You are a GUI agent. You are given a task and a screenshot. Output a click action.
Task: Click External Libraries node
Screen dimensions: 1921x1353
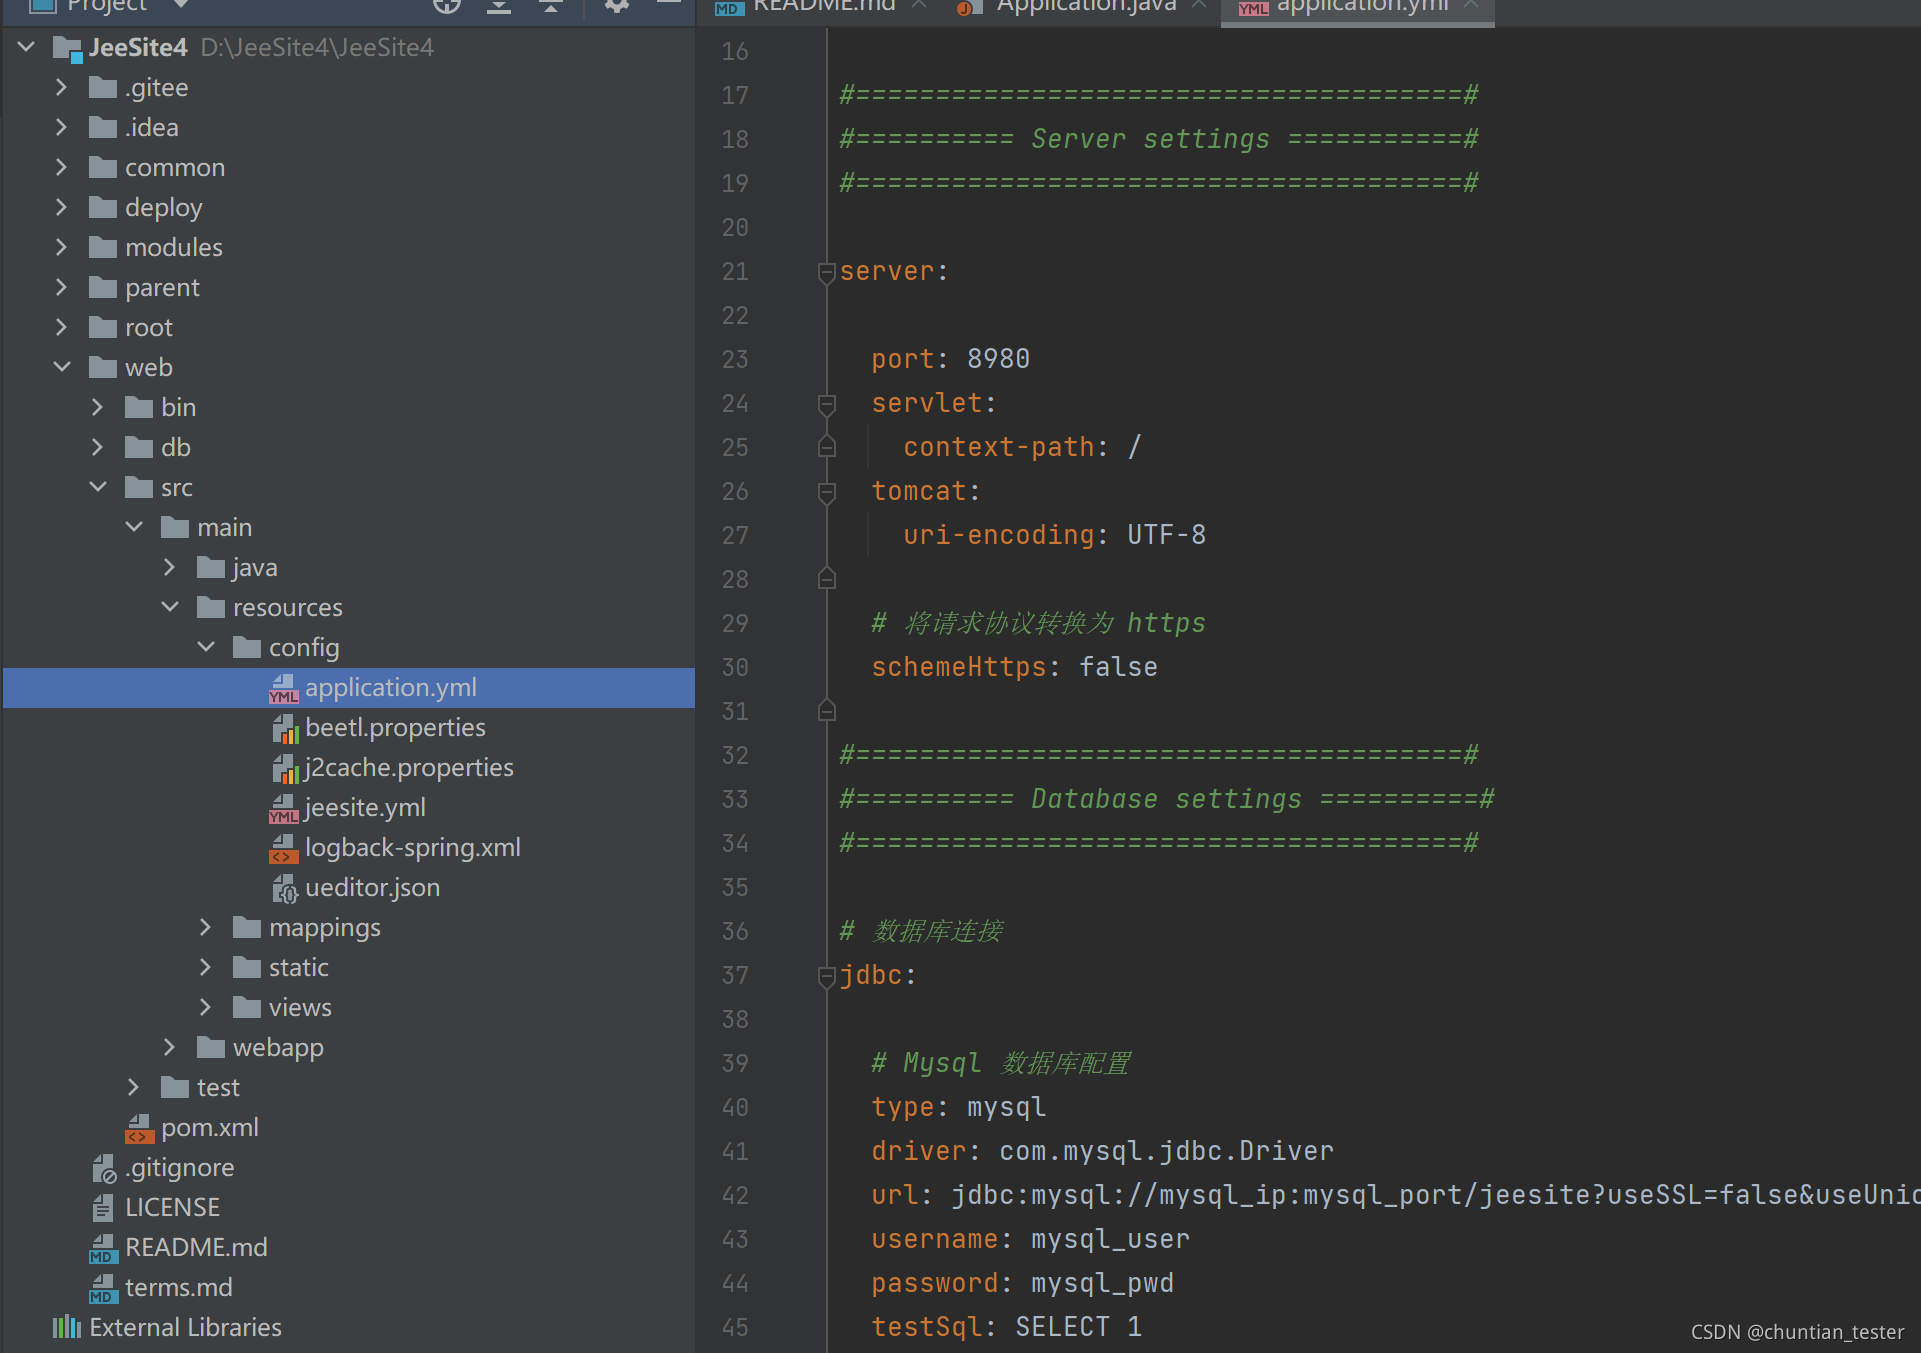point(185,1327)
